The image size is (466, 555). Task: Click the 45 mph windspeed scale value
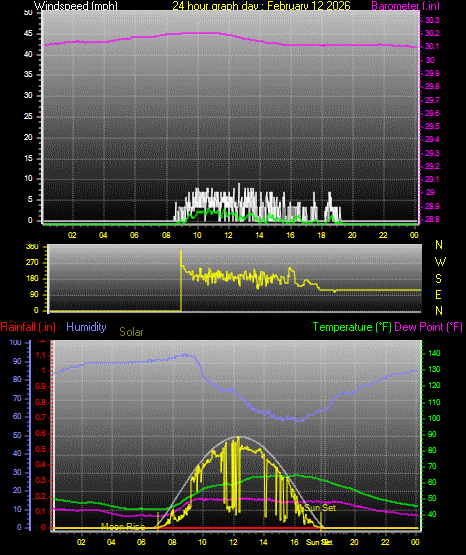[x=28, y=34]
